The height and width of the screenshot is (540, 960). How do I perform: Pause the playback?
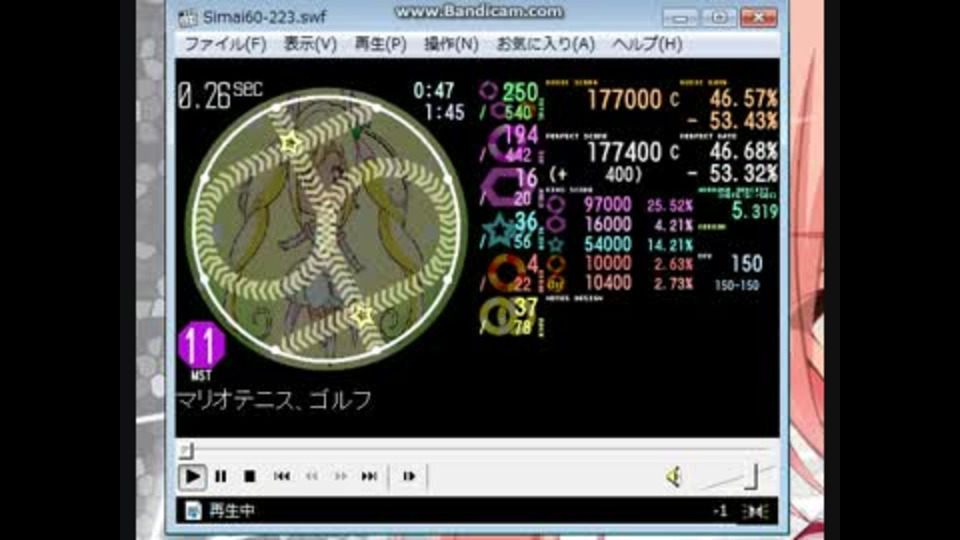[x=221, y=476]
